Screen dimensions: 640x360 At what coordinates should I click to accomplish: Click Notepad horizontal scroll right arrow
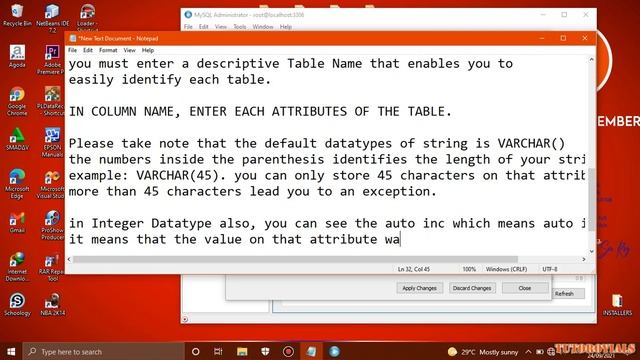coord(584,259)
